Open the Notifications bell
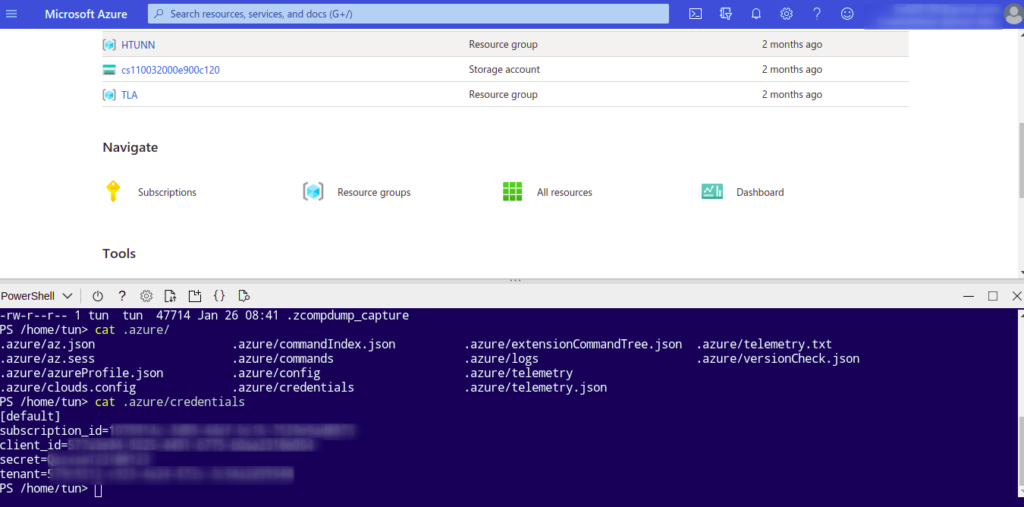1024x507 pixels. [756, 14]
